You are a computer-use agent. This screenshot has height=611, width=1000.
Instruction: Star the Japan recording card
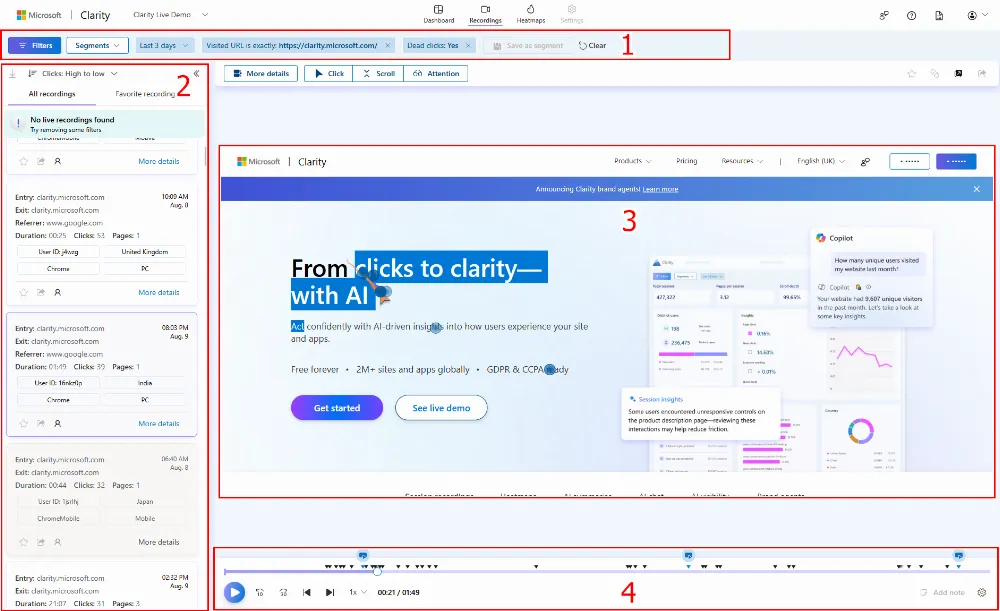[24, 542]
